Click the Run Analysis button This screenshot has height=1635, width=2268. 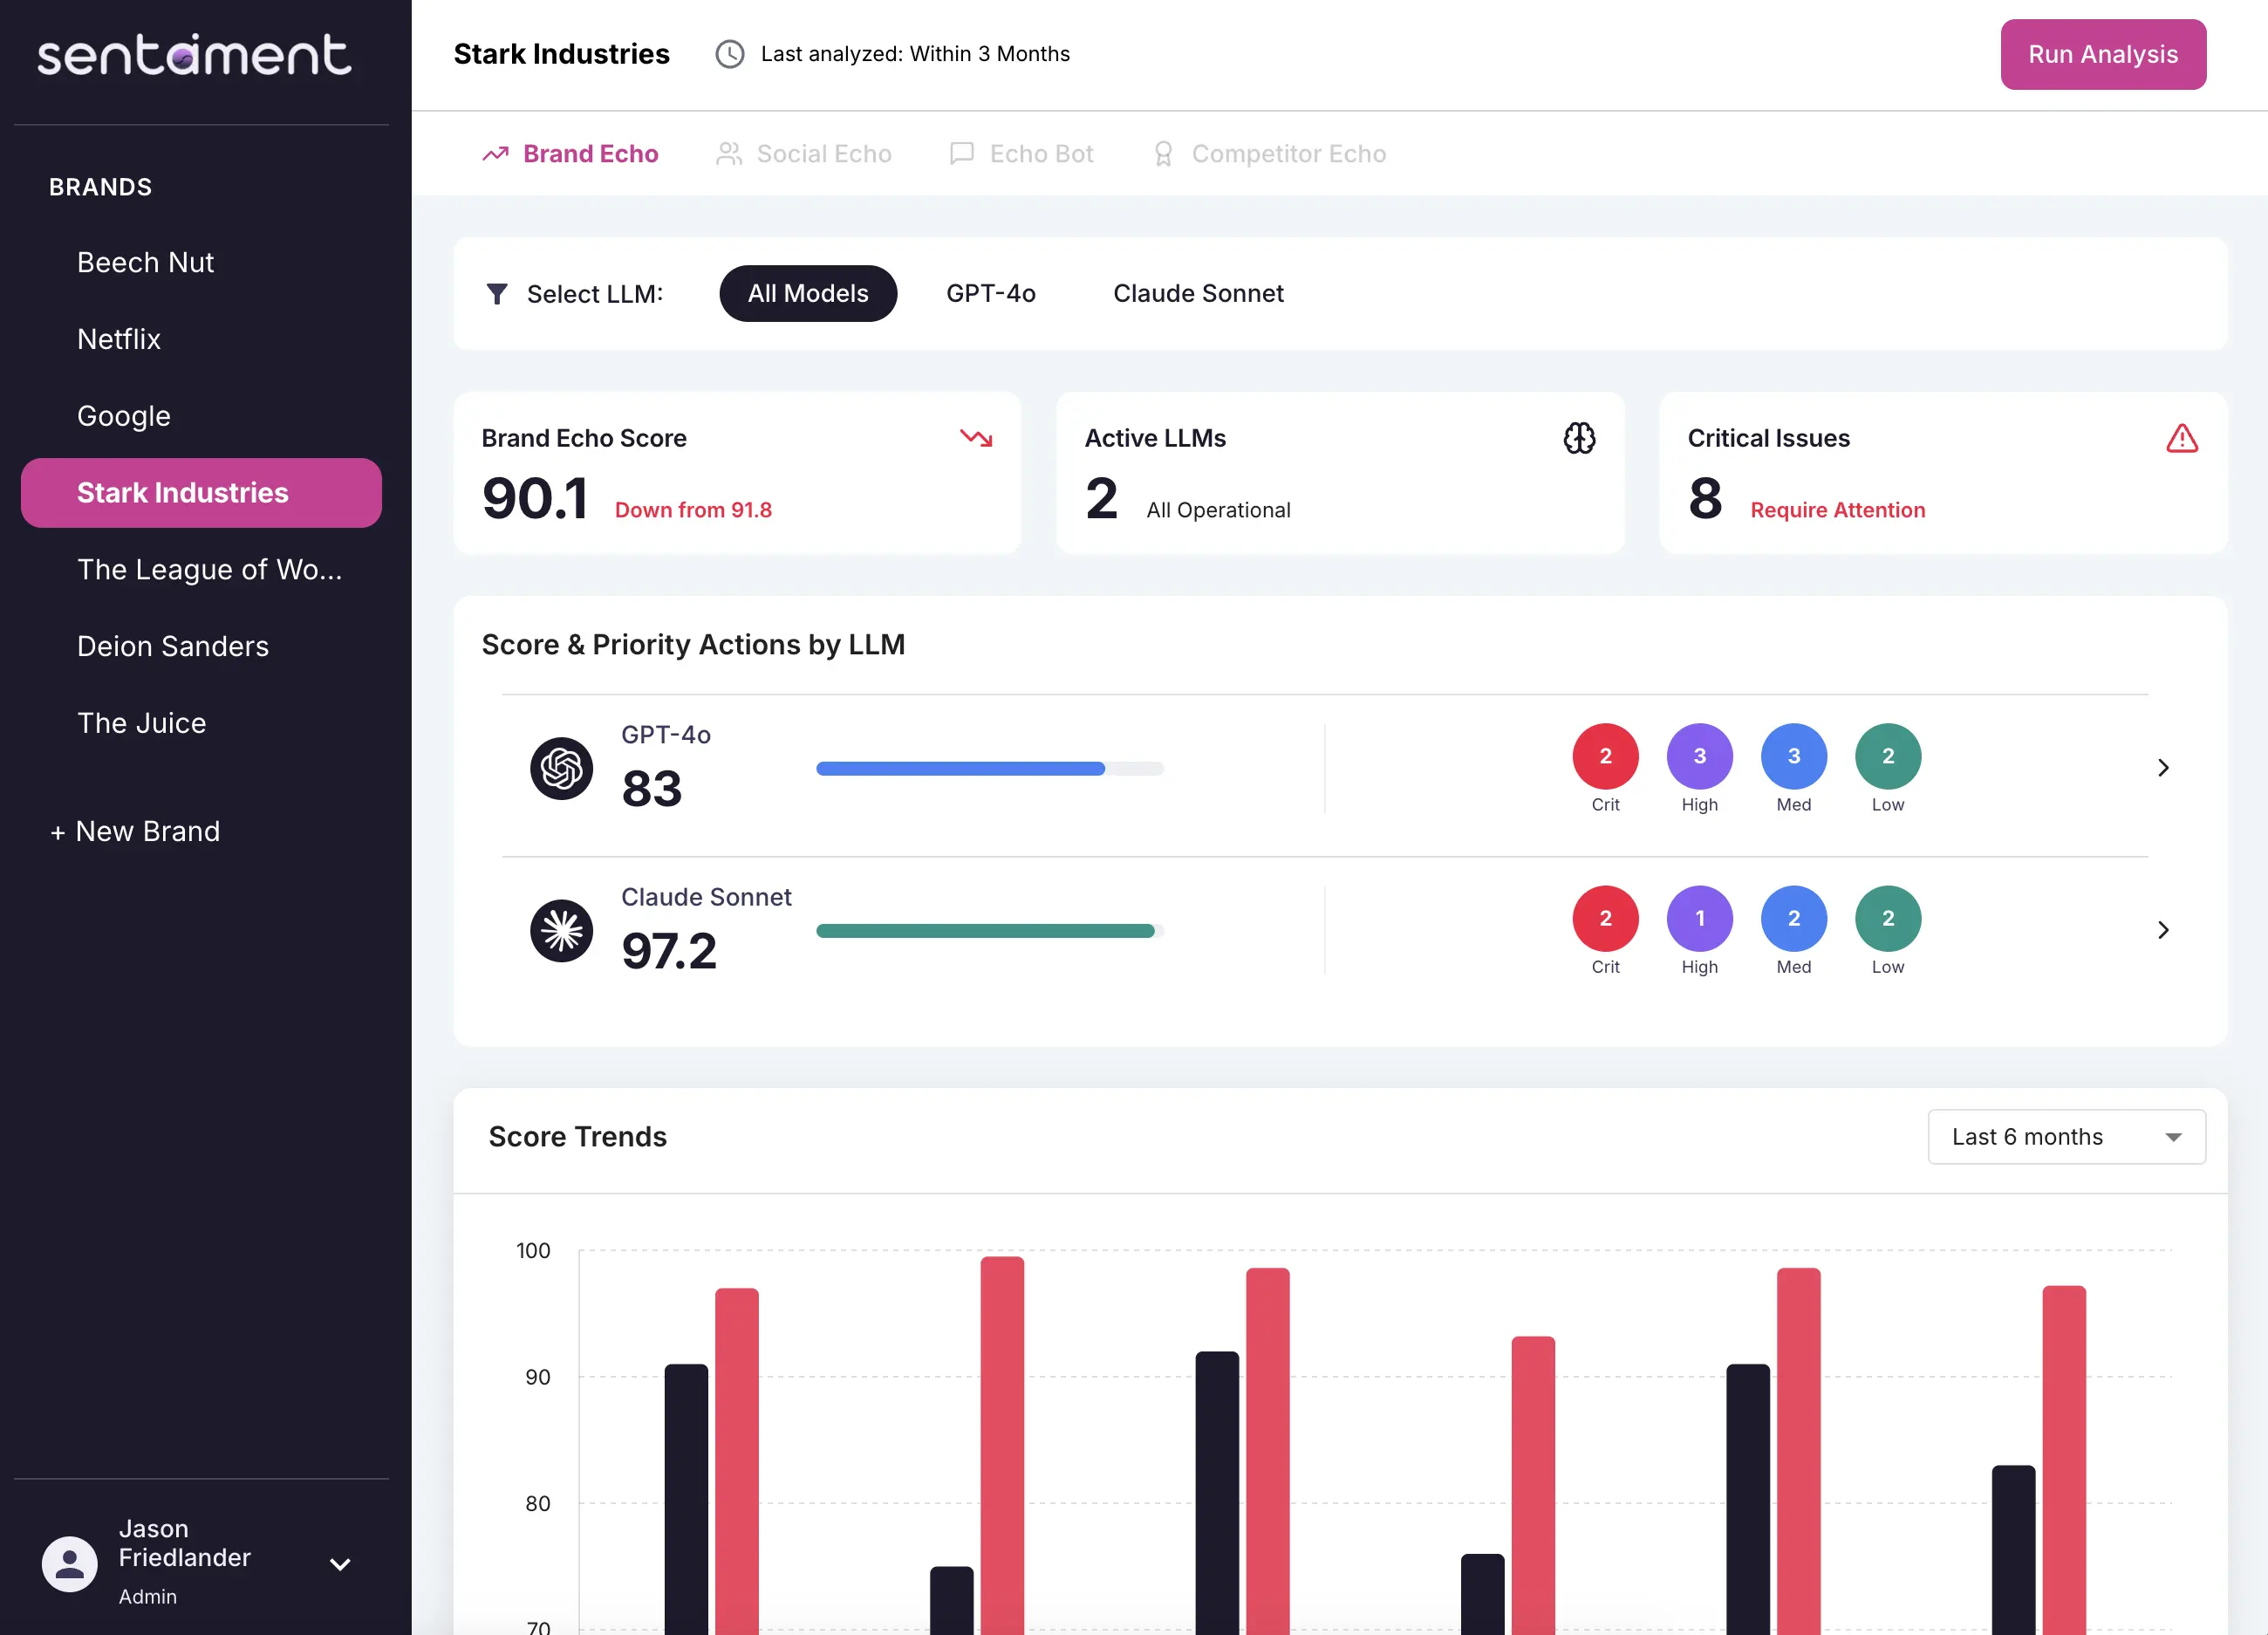pyautogui.click(x=2103, y=54)
